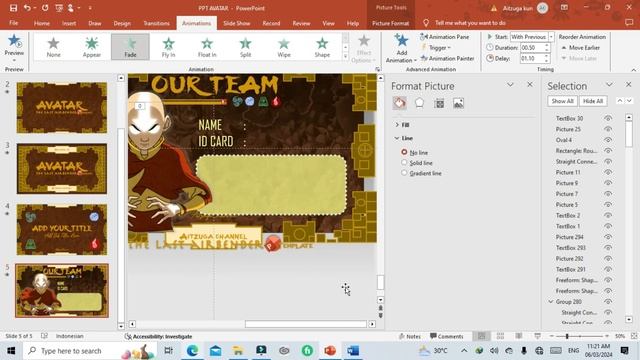
Task: Click the Preview animation star icon
Action: pos(14,41)
